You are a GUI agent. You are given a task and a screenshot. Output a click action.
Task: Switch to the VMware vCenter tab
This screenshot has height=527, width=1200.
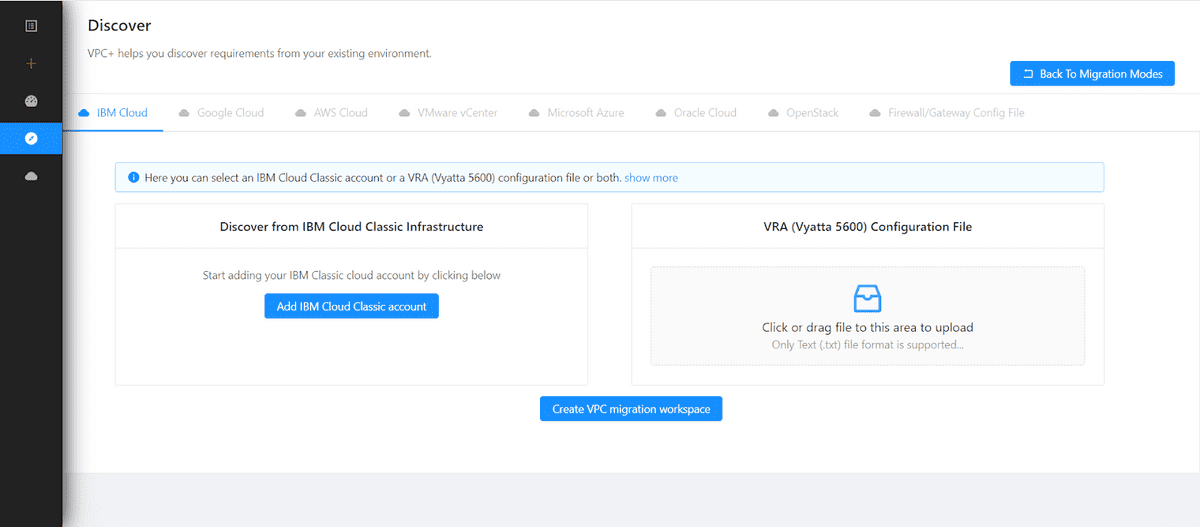447,113
